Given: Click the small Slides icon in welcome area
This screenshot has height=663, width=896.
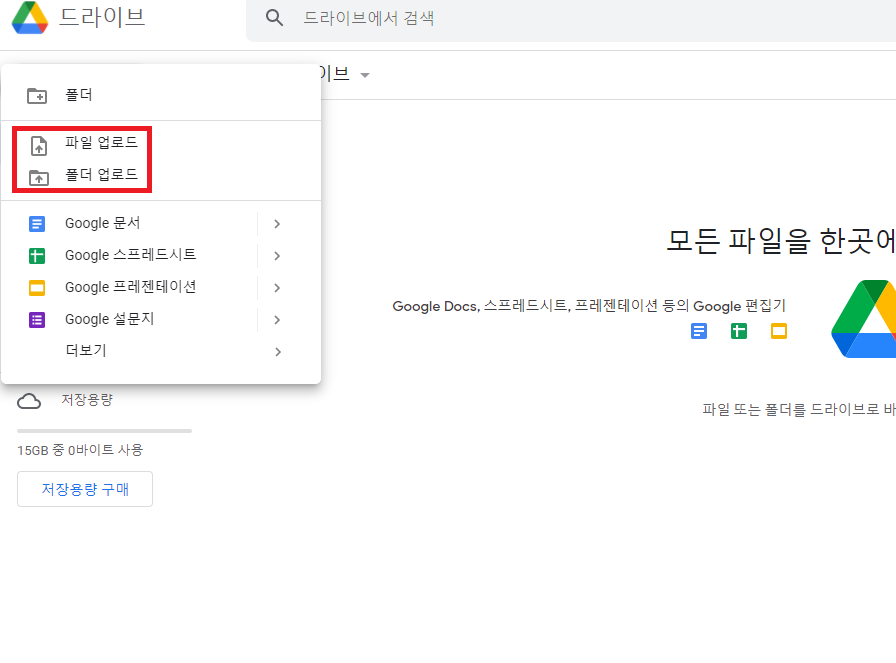Looking at the screenshot, I should [x=779, y=331].
